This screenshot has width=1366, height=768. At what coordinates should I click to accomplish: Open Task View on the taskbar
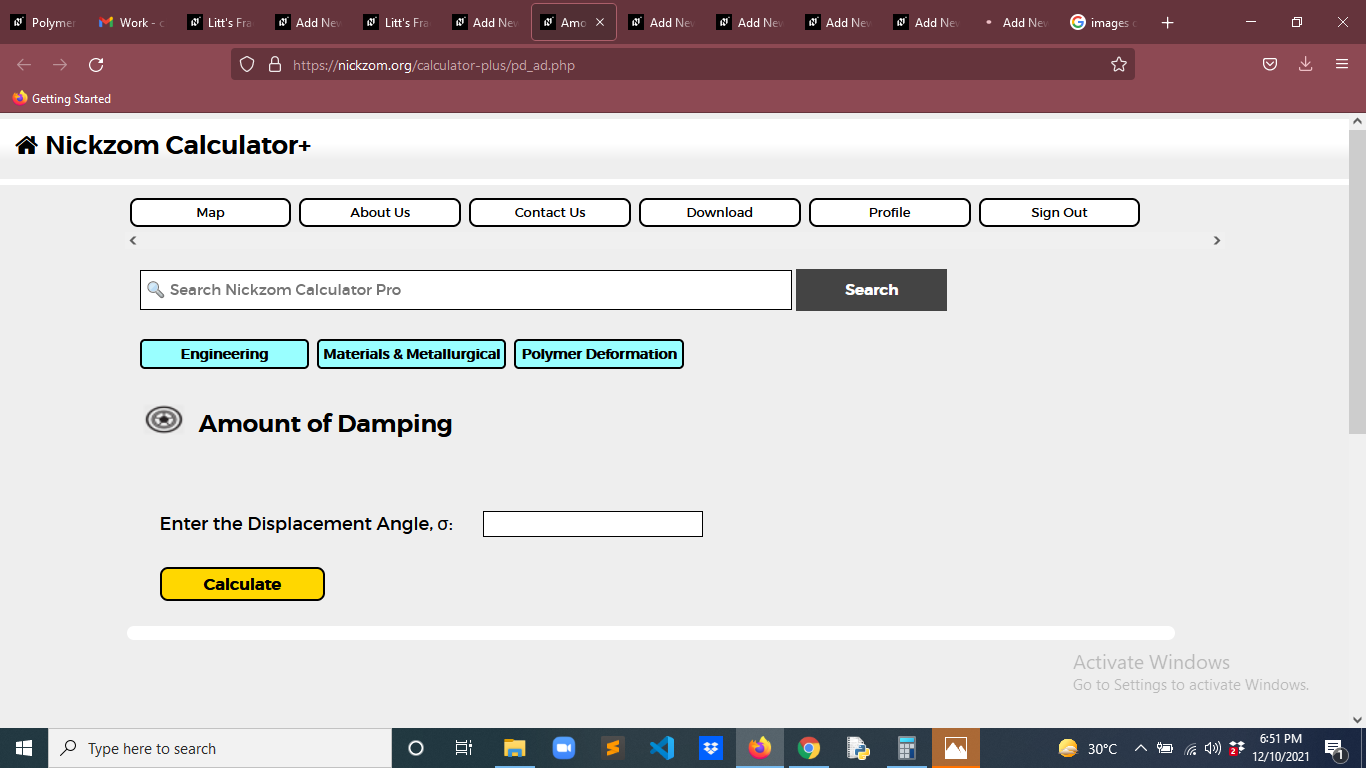(464, 748)
